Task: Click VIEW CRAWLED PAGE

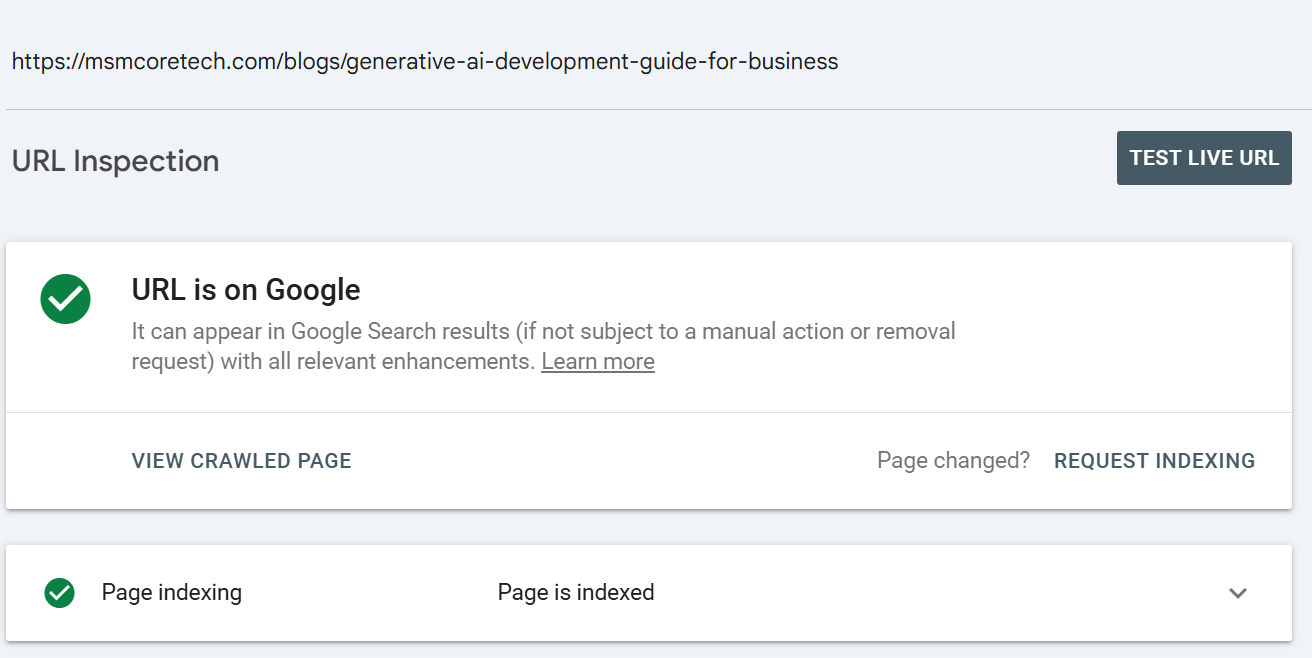Action: click(241, 461)
